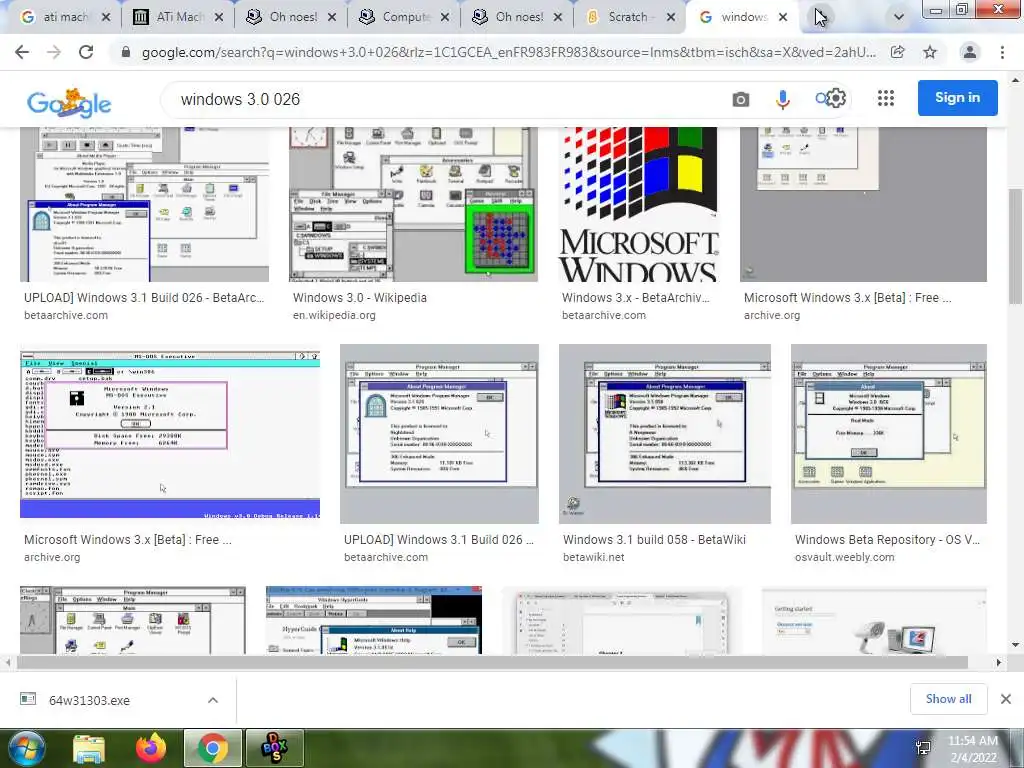Image resolution: width=1024 pixels, height=768 pixels.
Task: Open the Chrome profile avatar icon
Action: [970, 52]
